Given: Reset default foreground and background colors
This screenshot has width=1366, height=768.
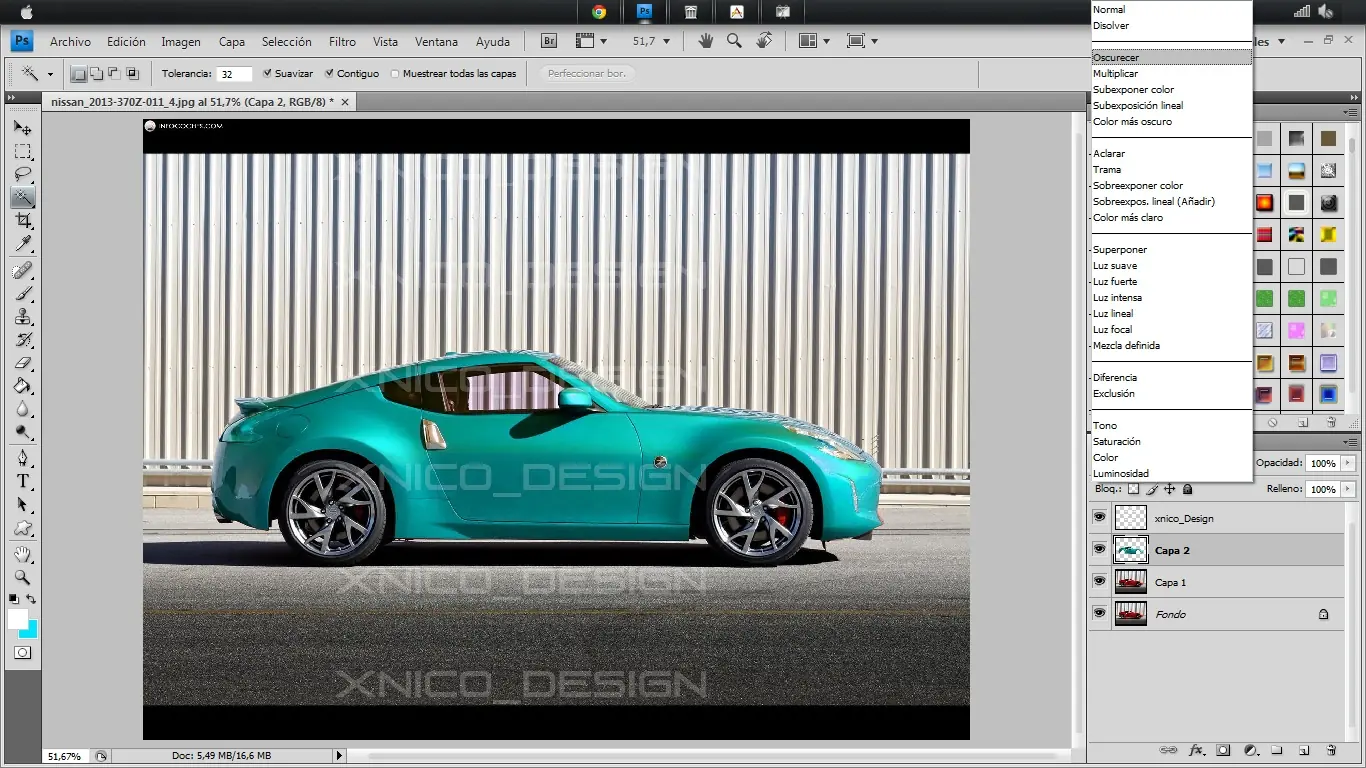Looking at the screenshot, I should click(13, 599).
